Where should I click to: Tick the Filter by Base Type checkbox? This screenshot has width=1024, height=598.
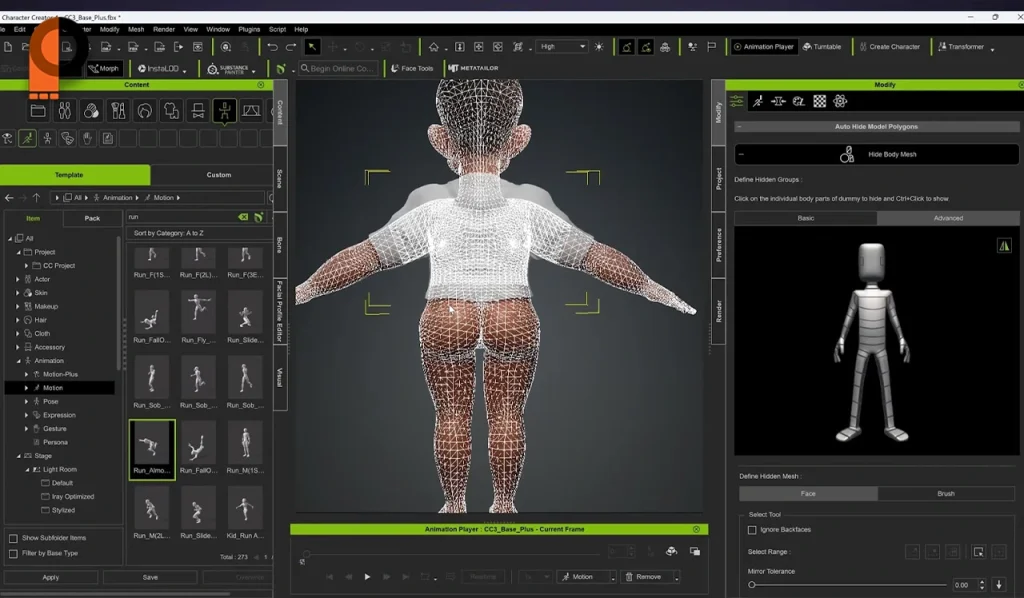click(13, 553)
